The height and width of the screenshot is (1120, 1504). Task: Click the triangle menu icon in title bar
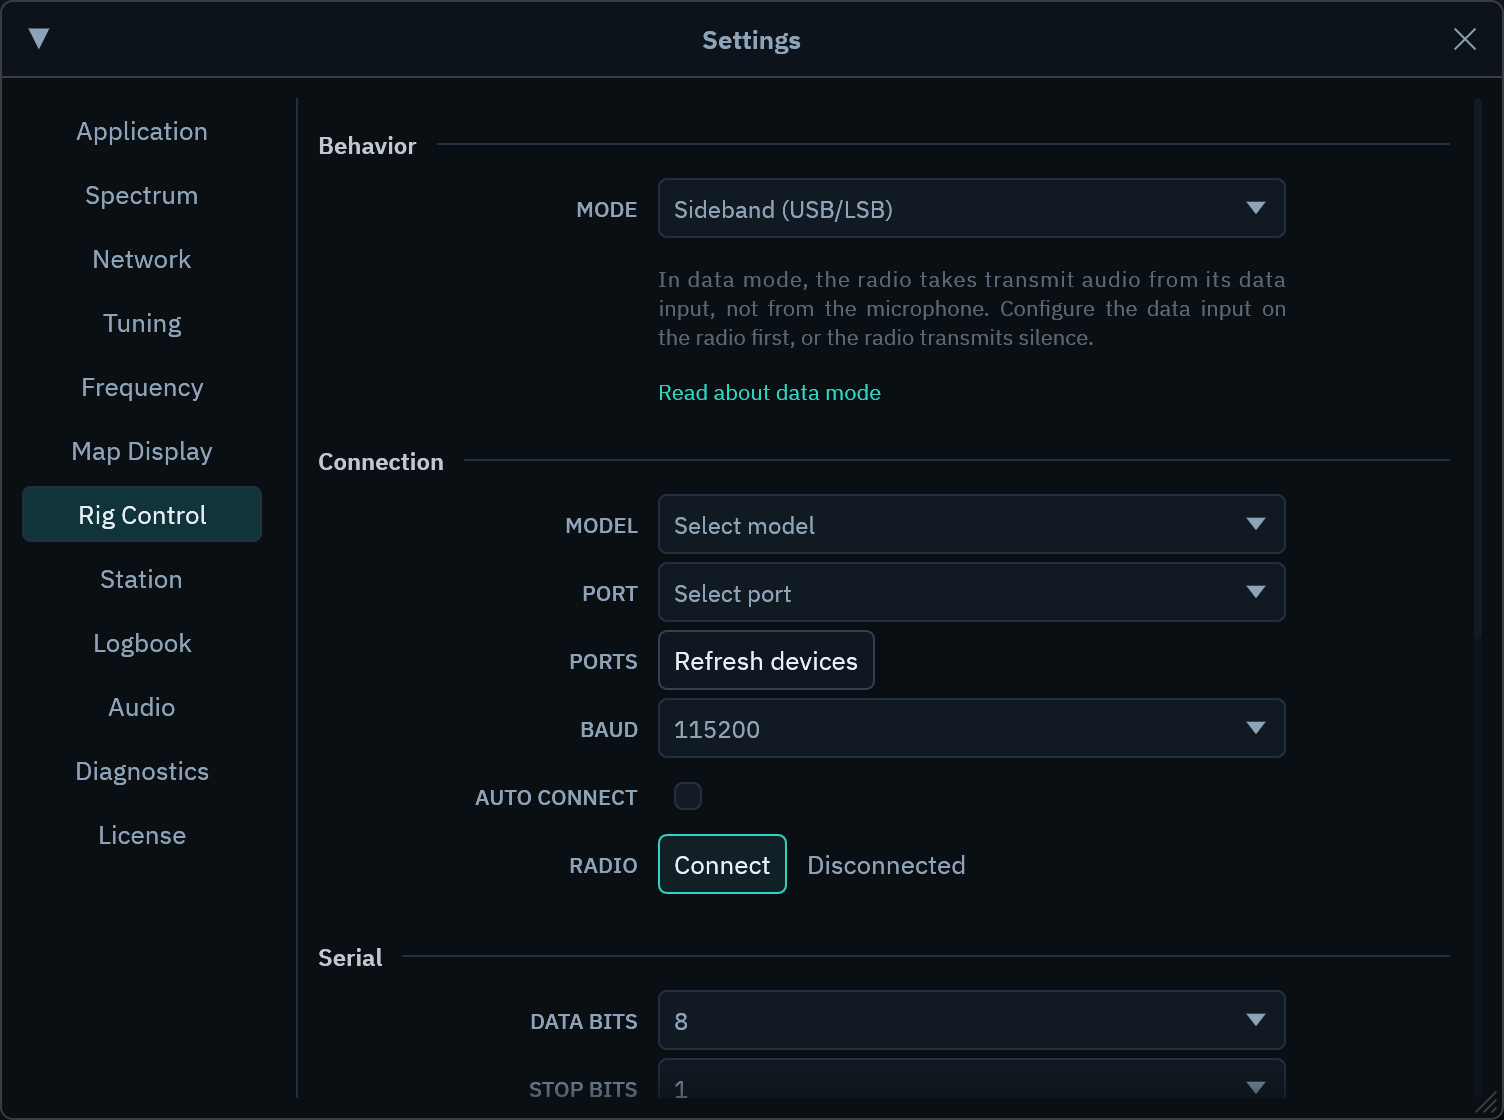point(39,39)
